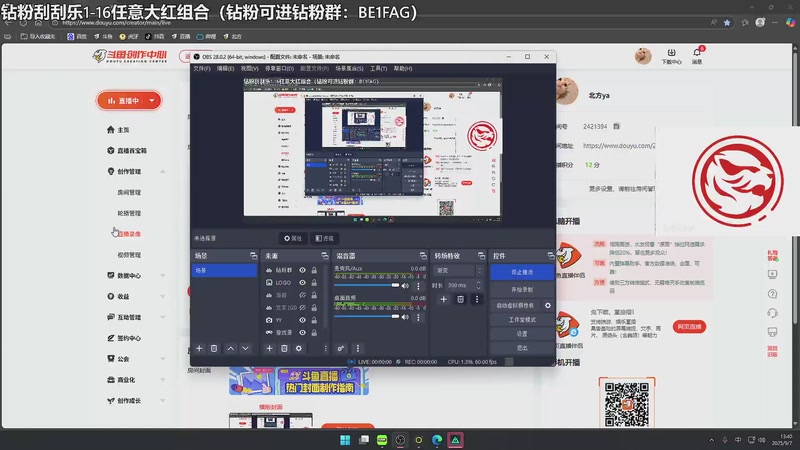Open 房间管理 in Douyu sidebar
800x450 pixels.
129,192
